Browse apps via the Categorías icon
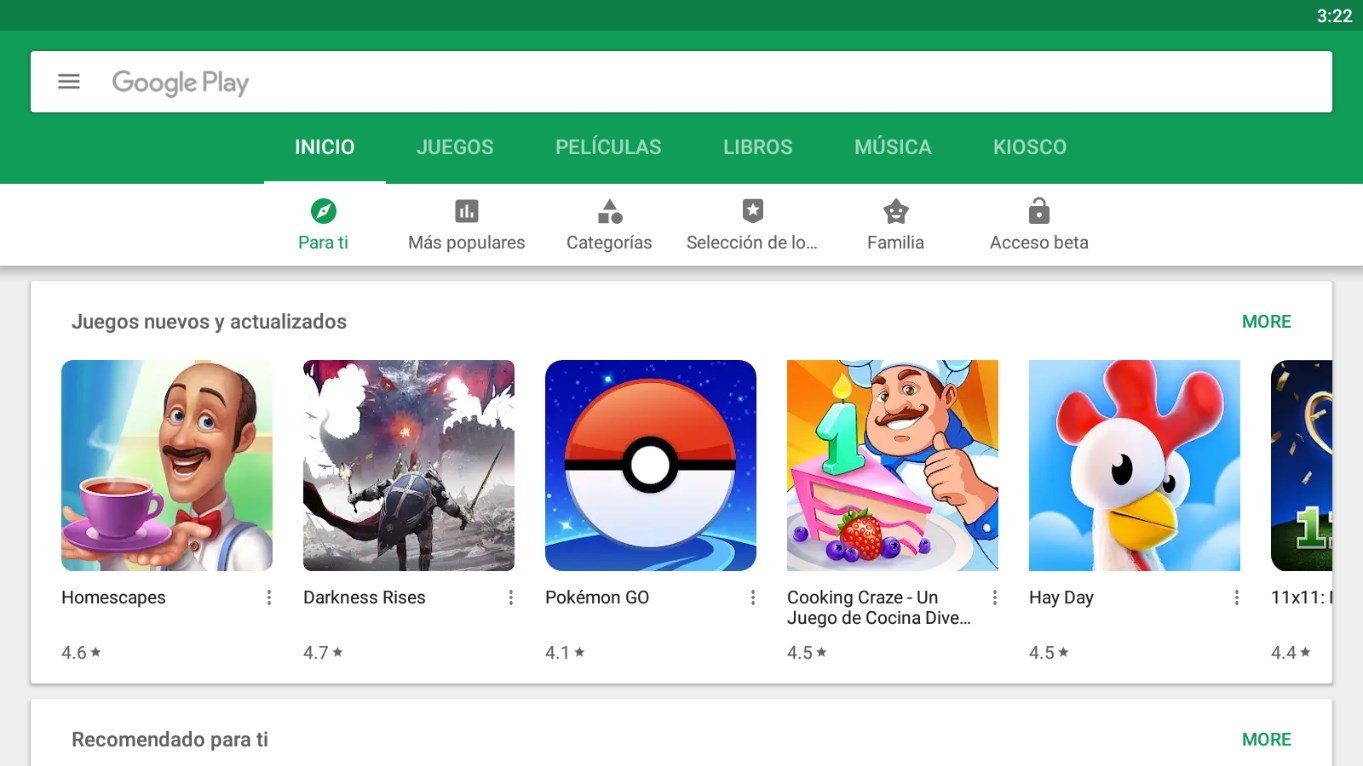1363x766 pixels. tap(609, 223)
